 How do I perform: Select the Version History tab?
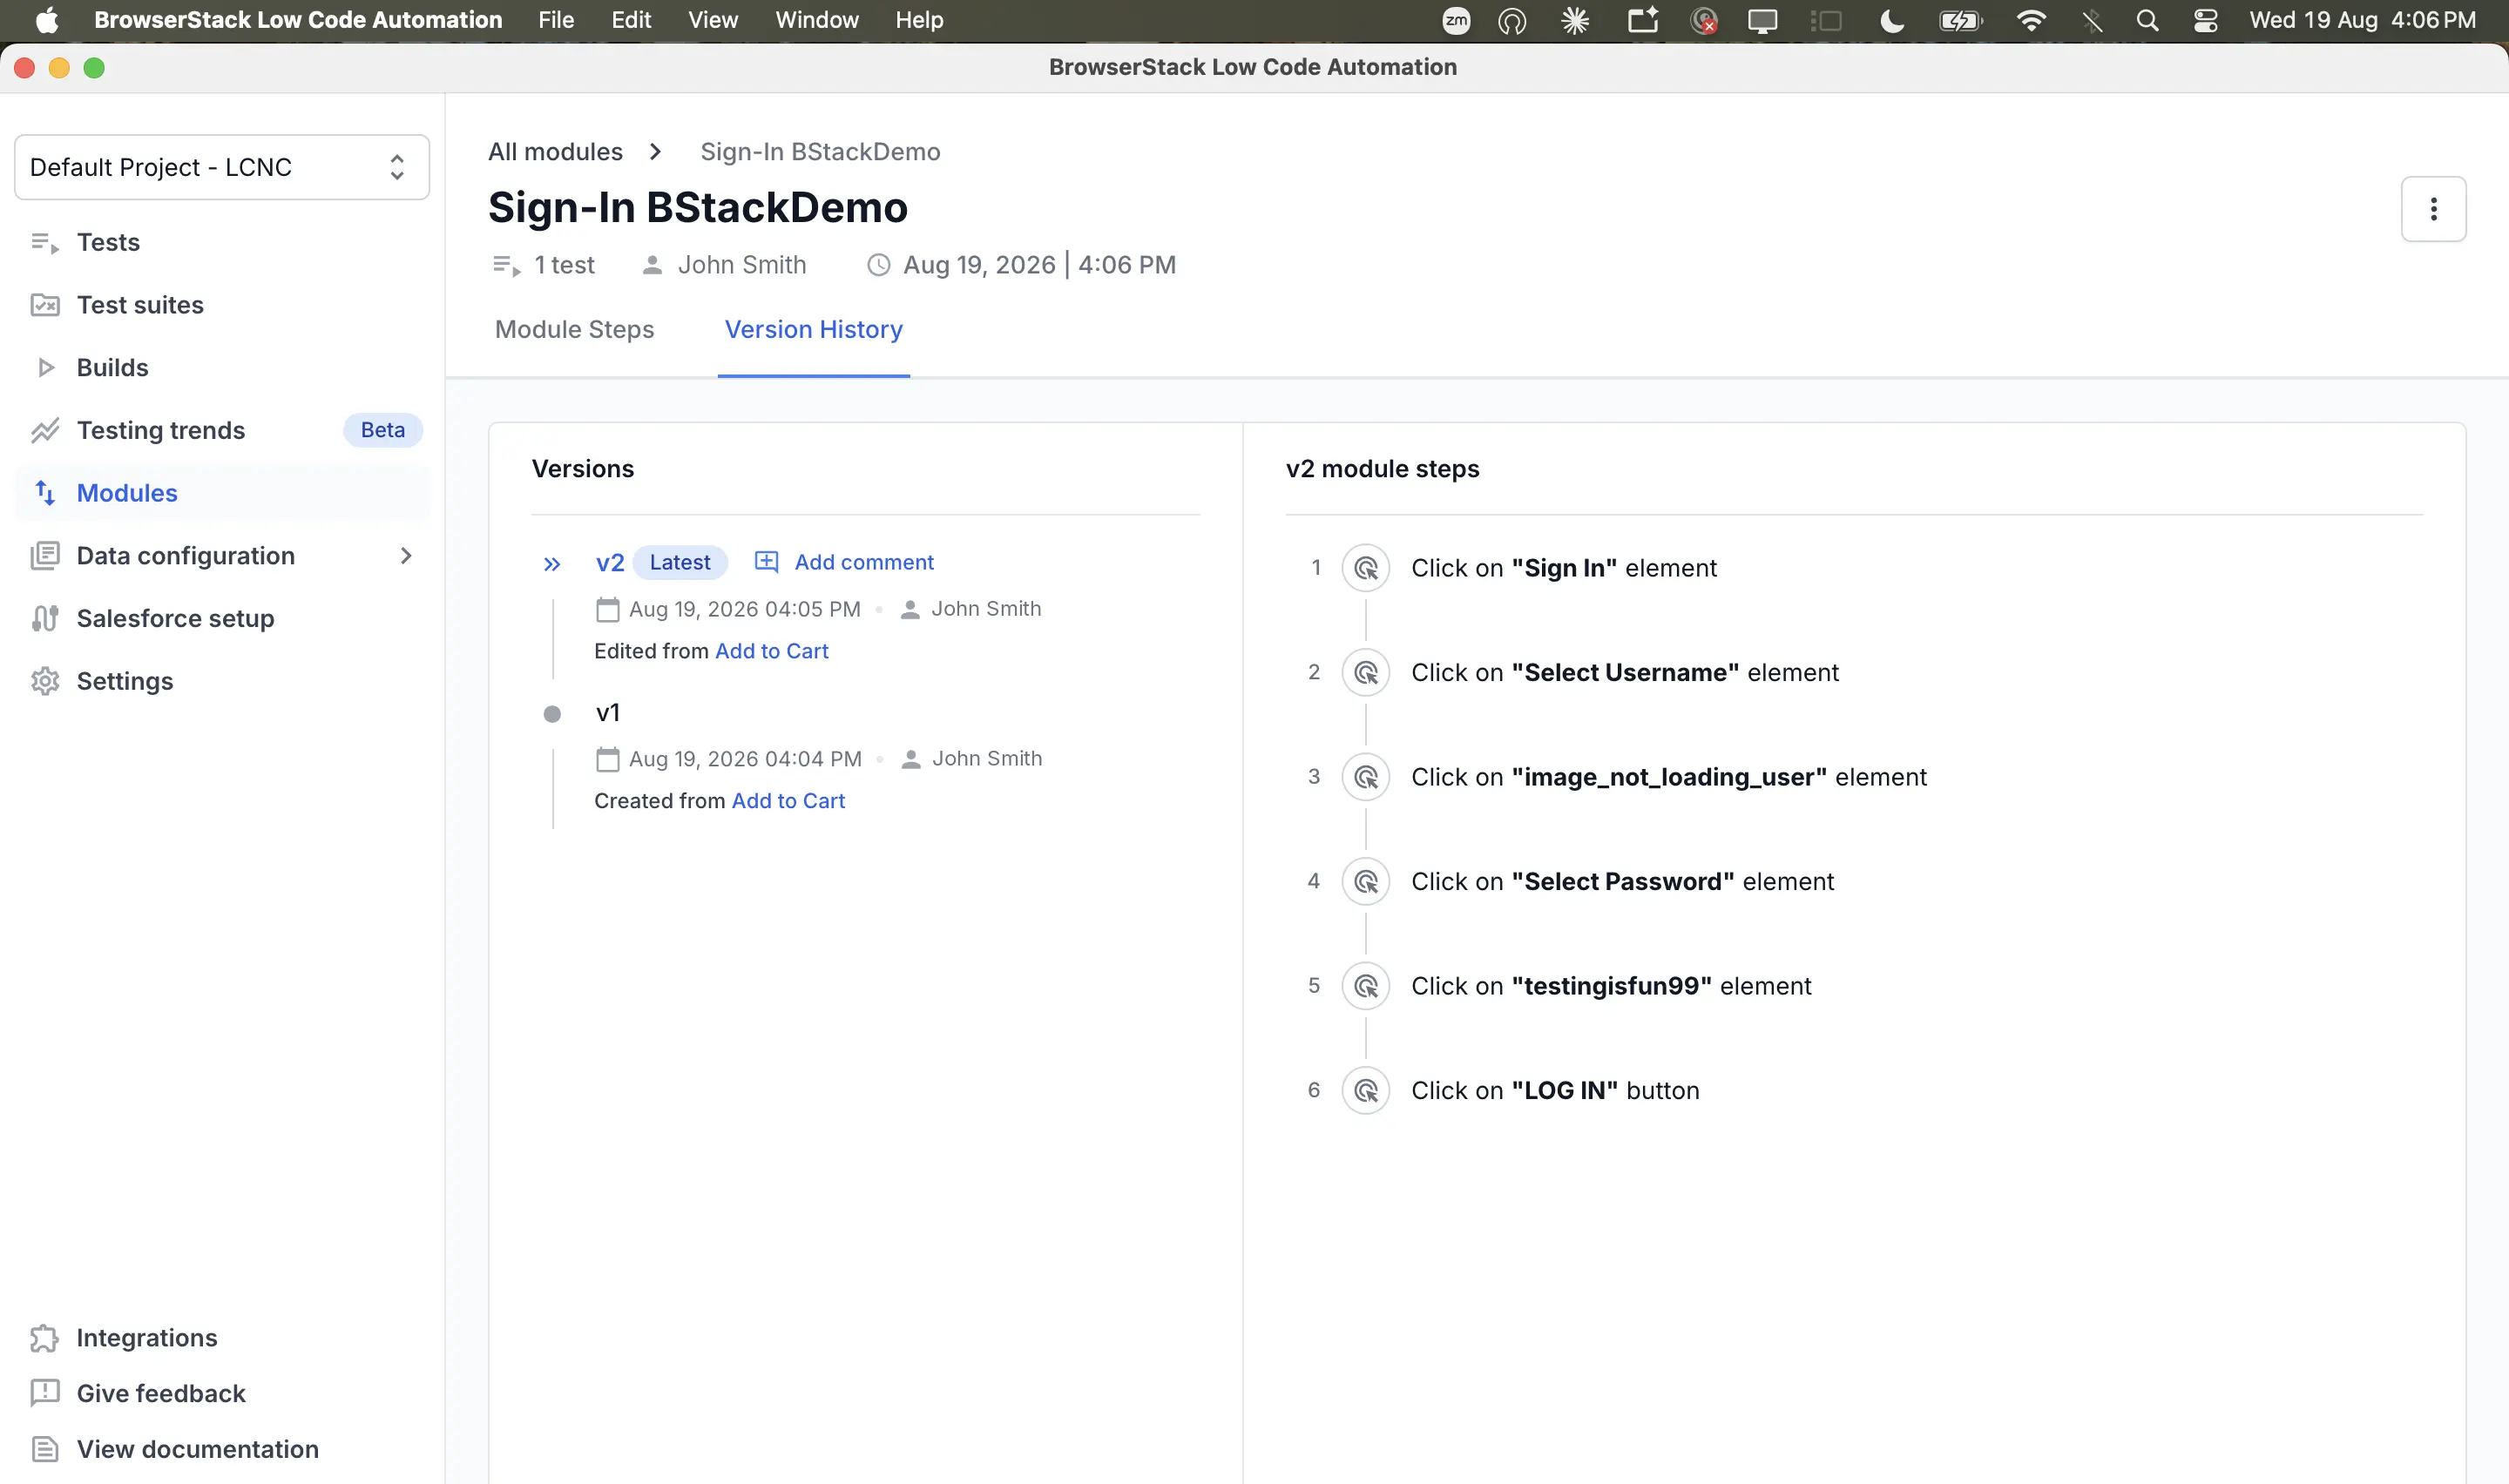pyautogui.click(x=813, y=330)
